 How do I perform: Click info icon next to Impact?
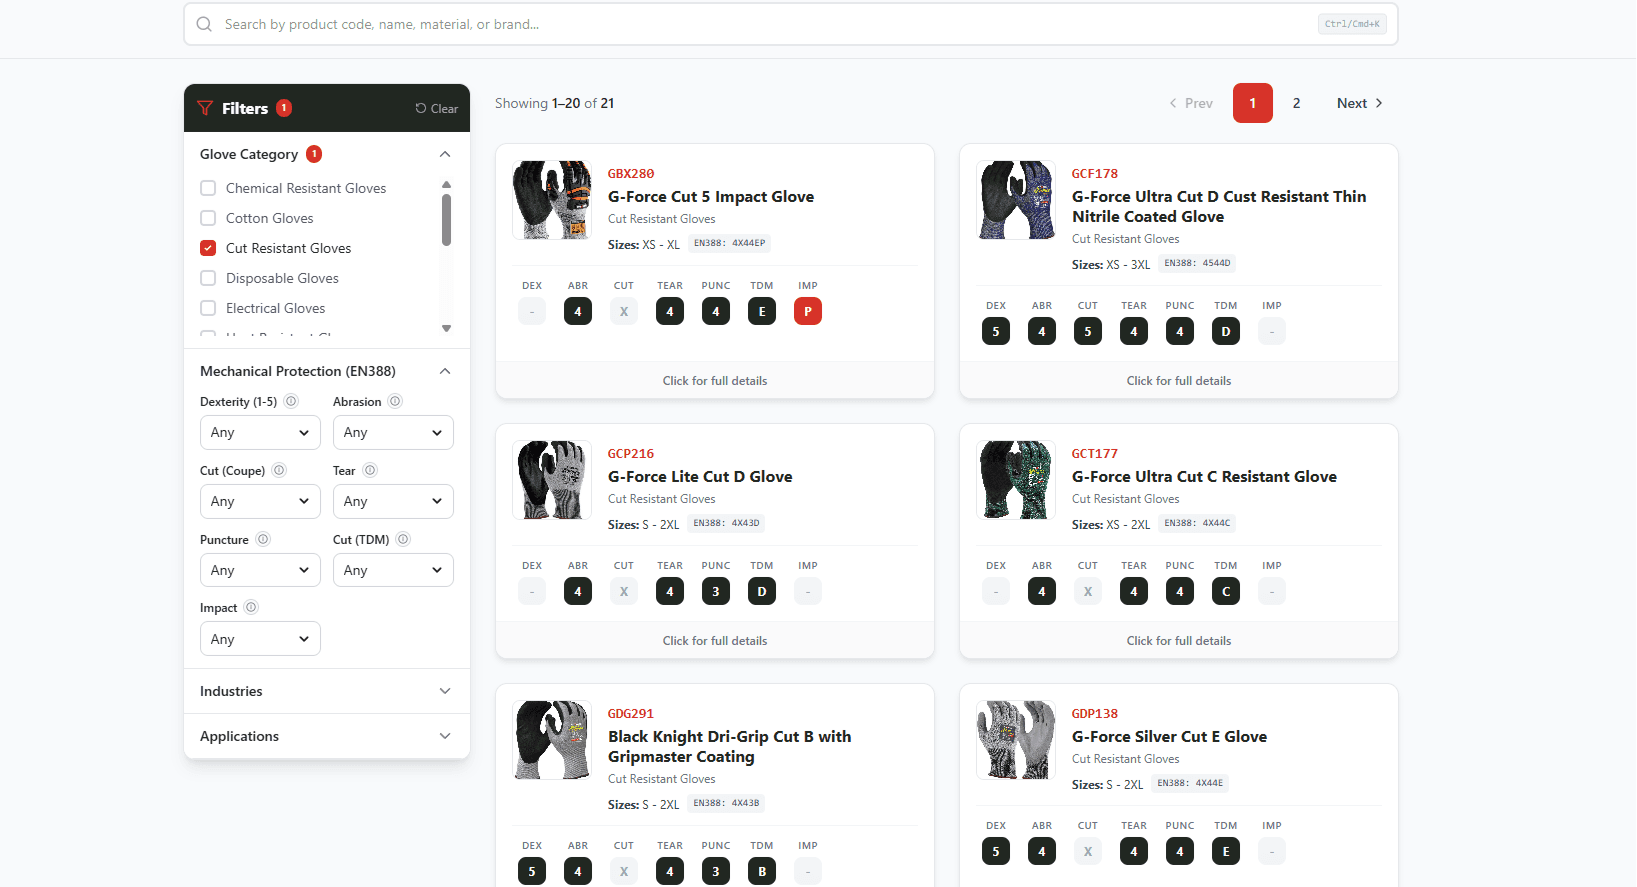point(251,607)
